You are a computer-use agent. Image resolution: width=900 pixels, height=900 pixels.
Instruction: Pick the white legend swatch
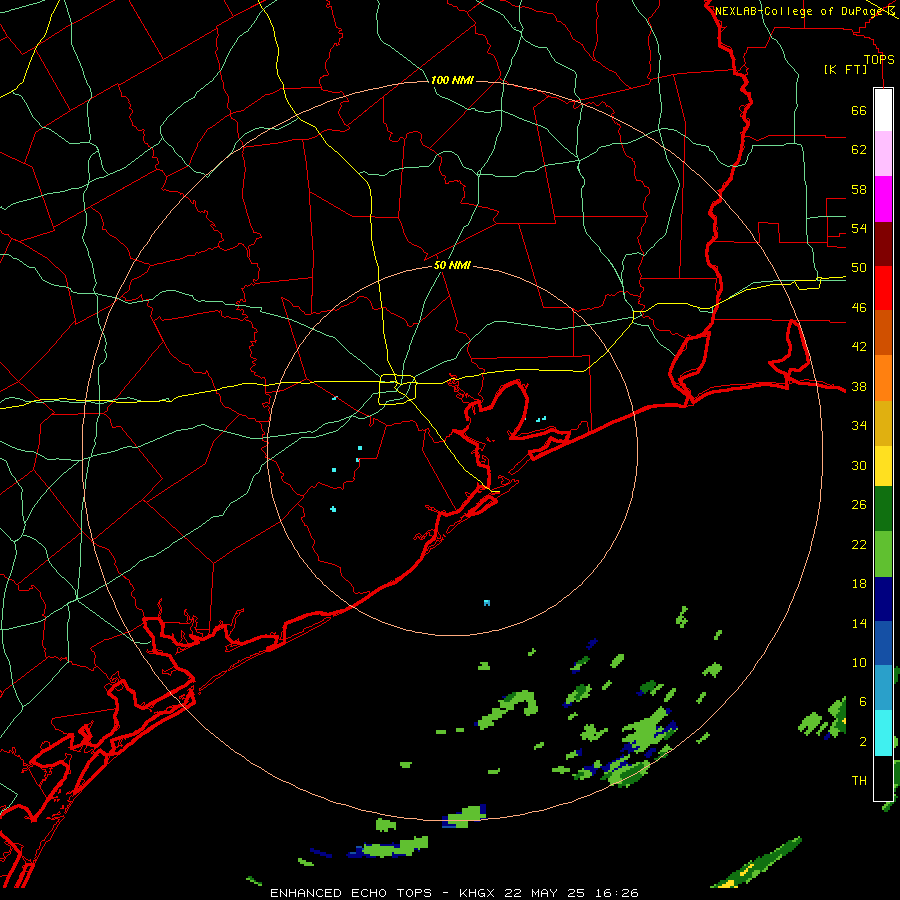[883, 110]
